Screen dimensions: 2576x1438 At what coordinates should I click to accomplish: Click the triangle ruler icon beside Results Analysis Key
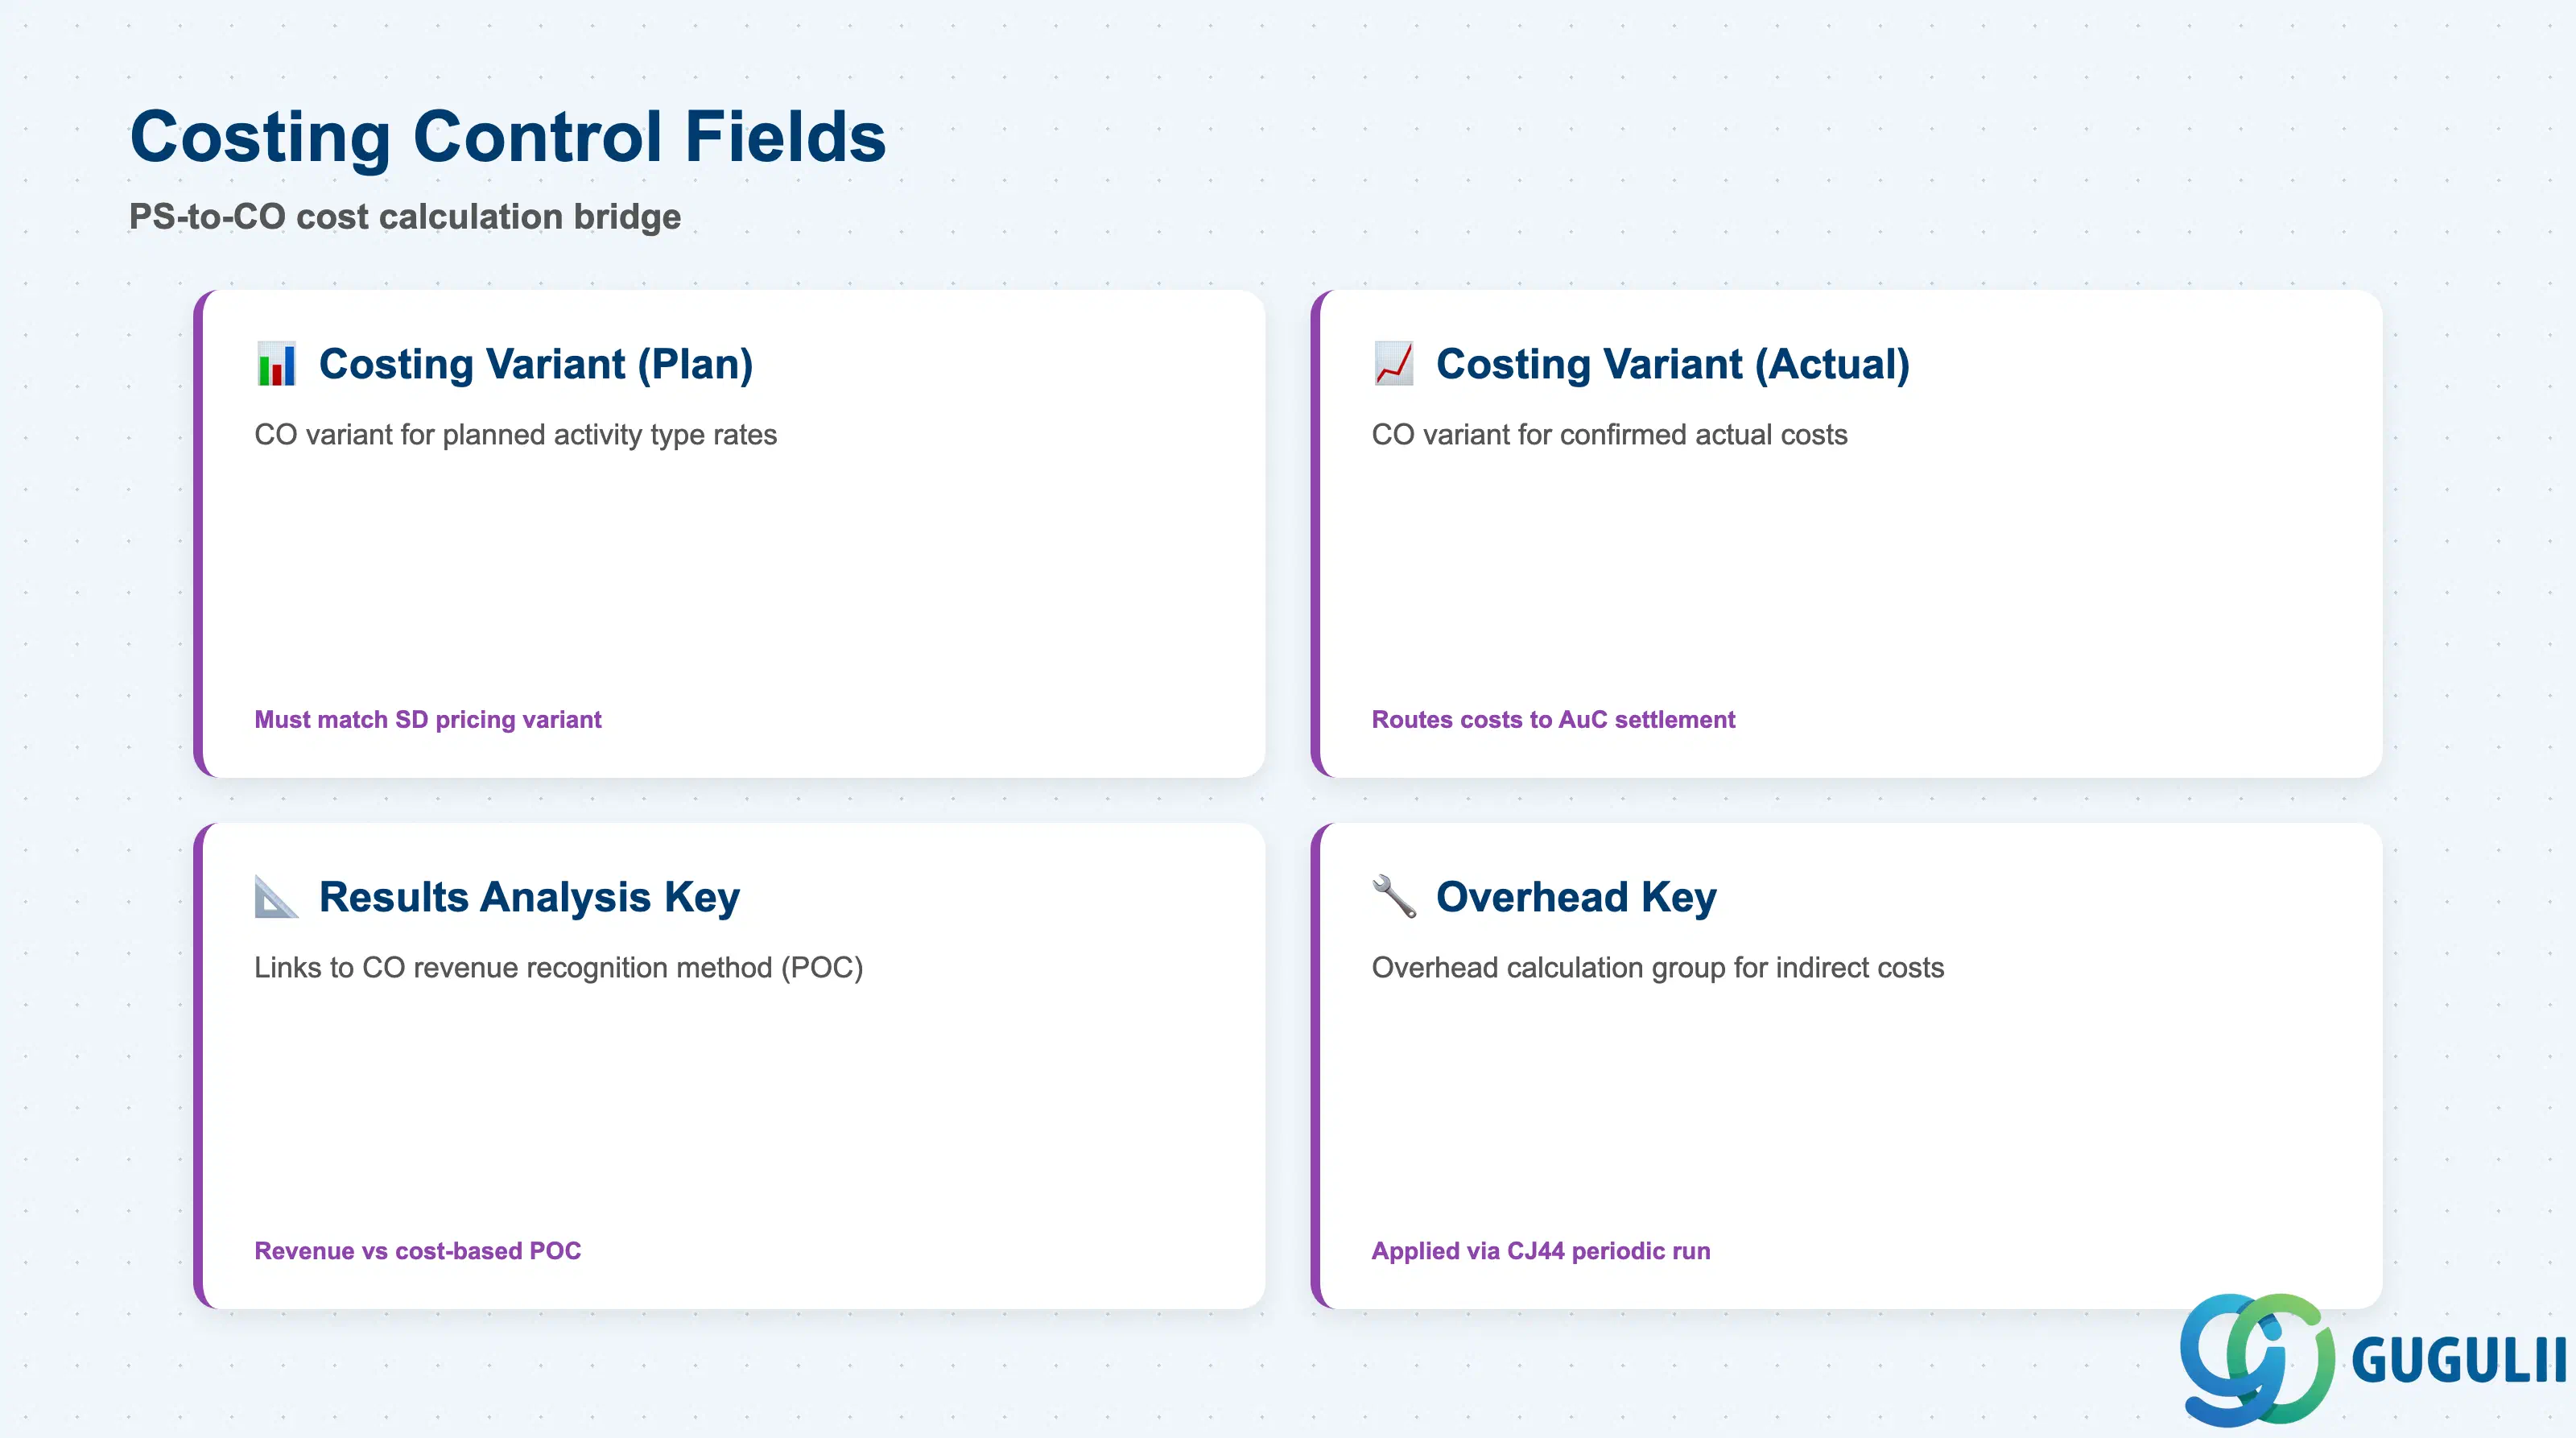click(x=276, y=897)
